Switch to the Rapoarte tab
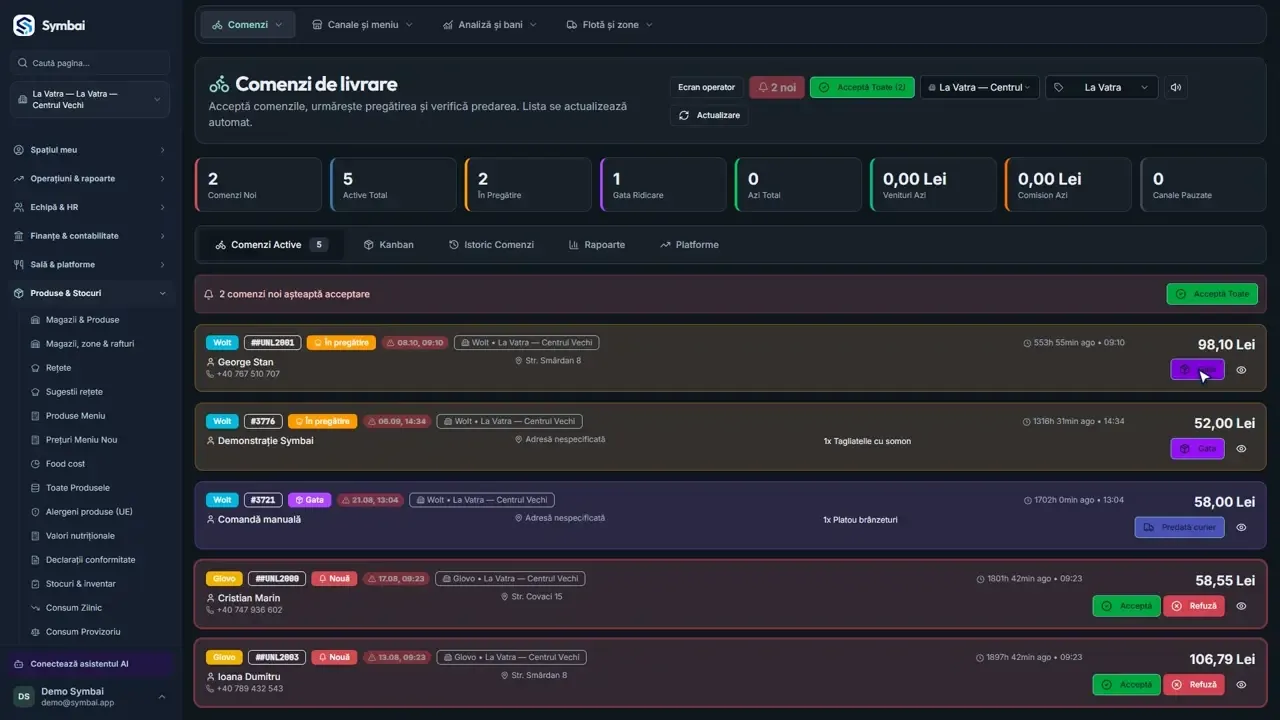The height and width of the screenshot is (720, 1280). (x=597, y=245)
